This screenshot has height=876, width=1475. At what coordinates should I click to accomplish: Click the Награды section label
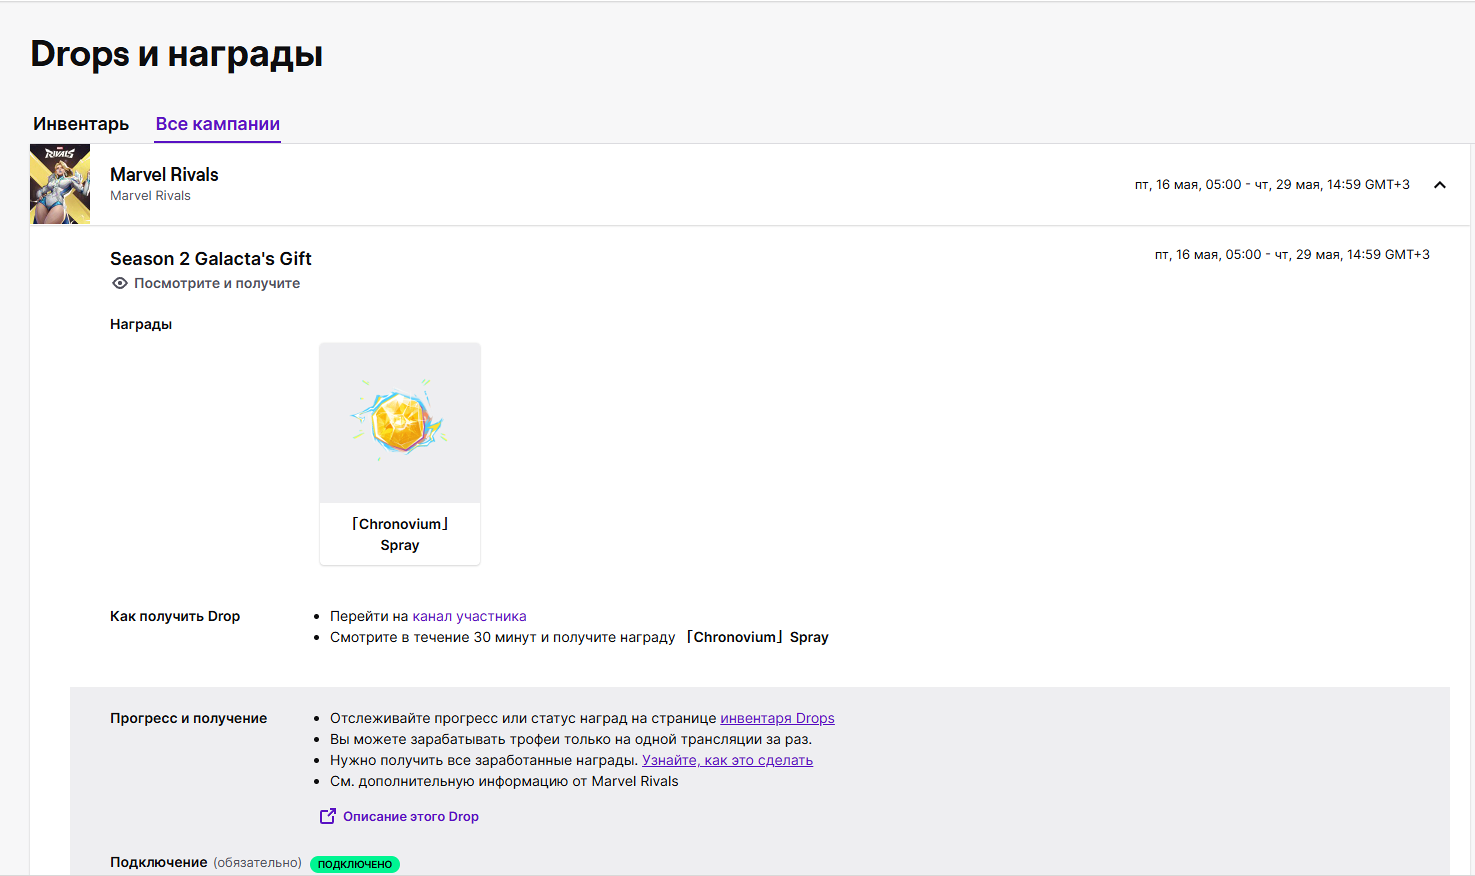141,324
